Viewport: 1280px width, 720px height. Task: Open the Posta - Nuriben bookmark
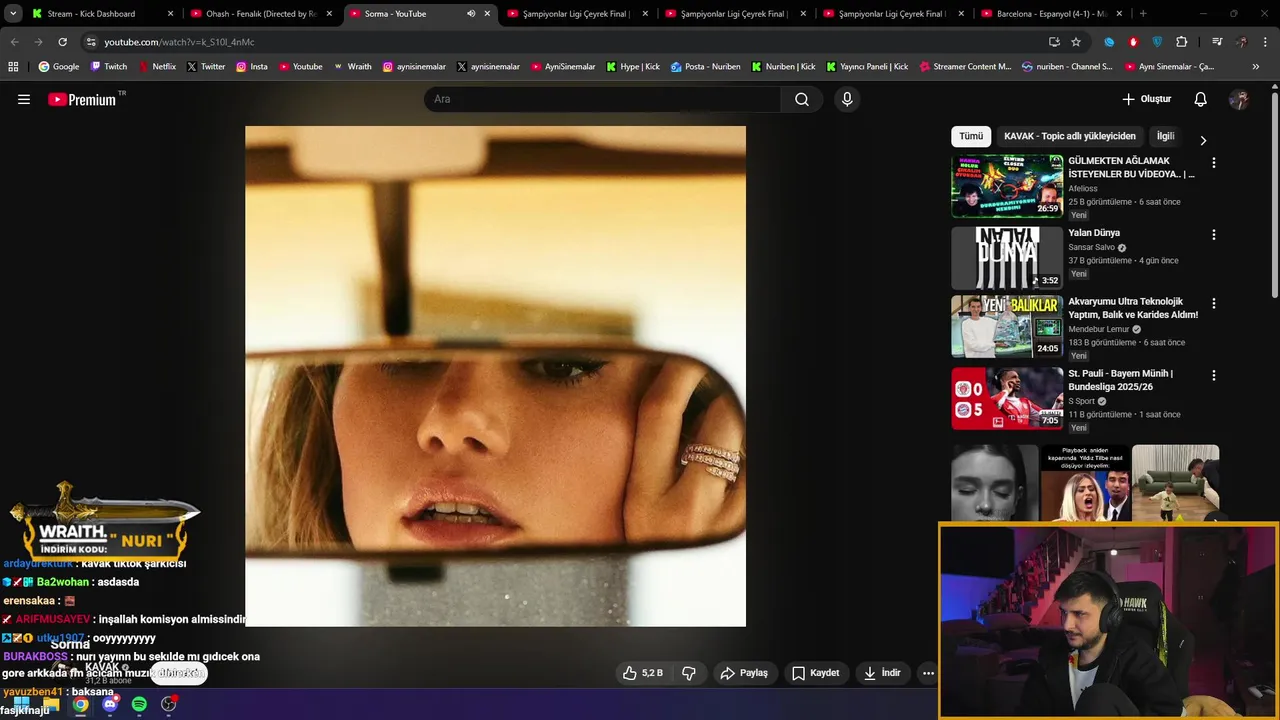[x=706, y=67]
